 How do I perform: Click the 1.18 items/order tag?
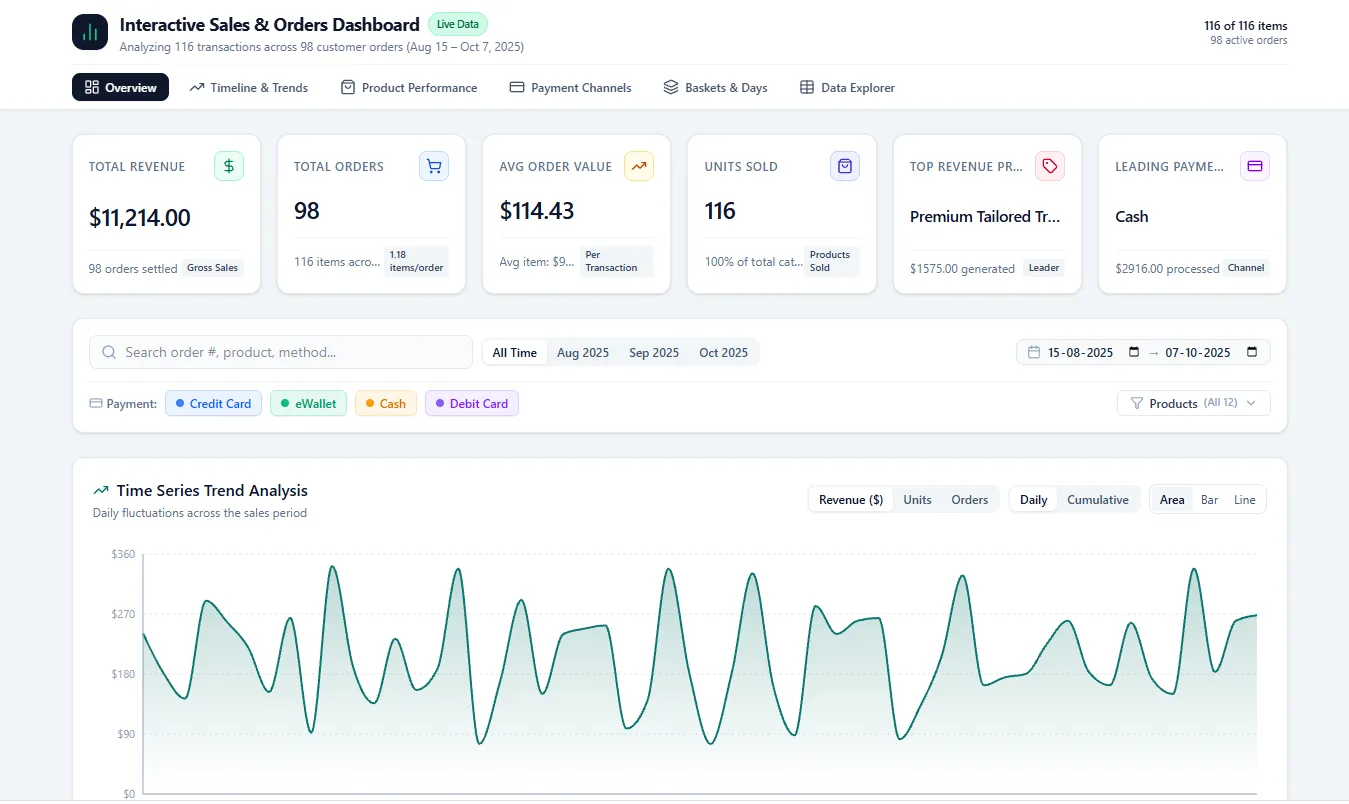coord(416,261)
